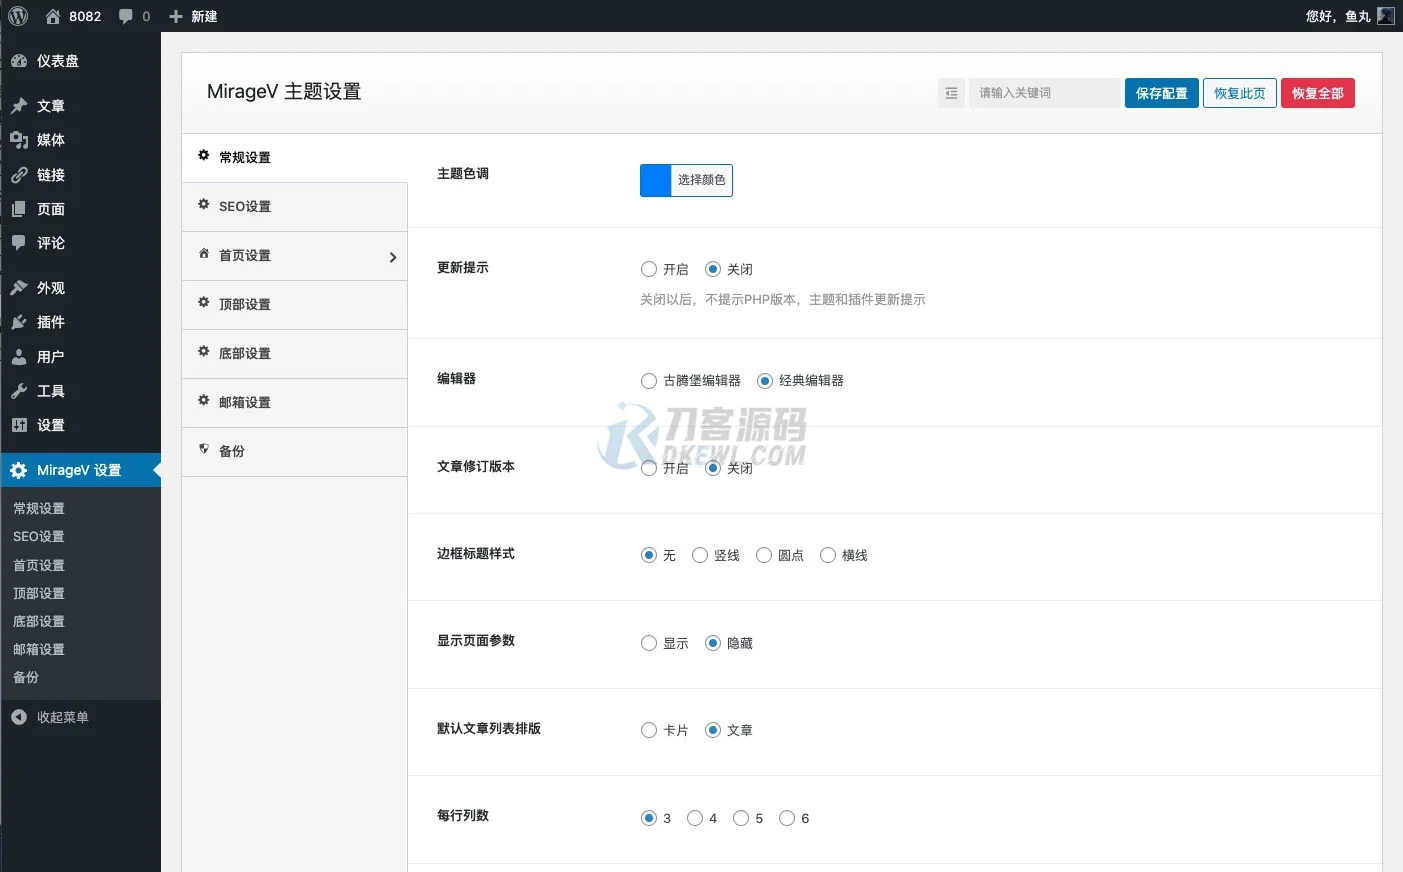Open the WordPress logo menu
This screenshot has width=1403, height=872.
click(x=16, y=15)
